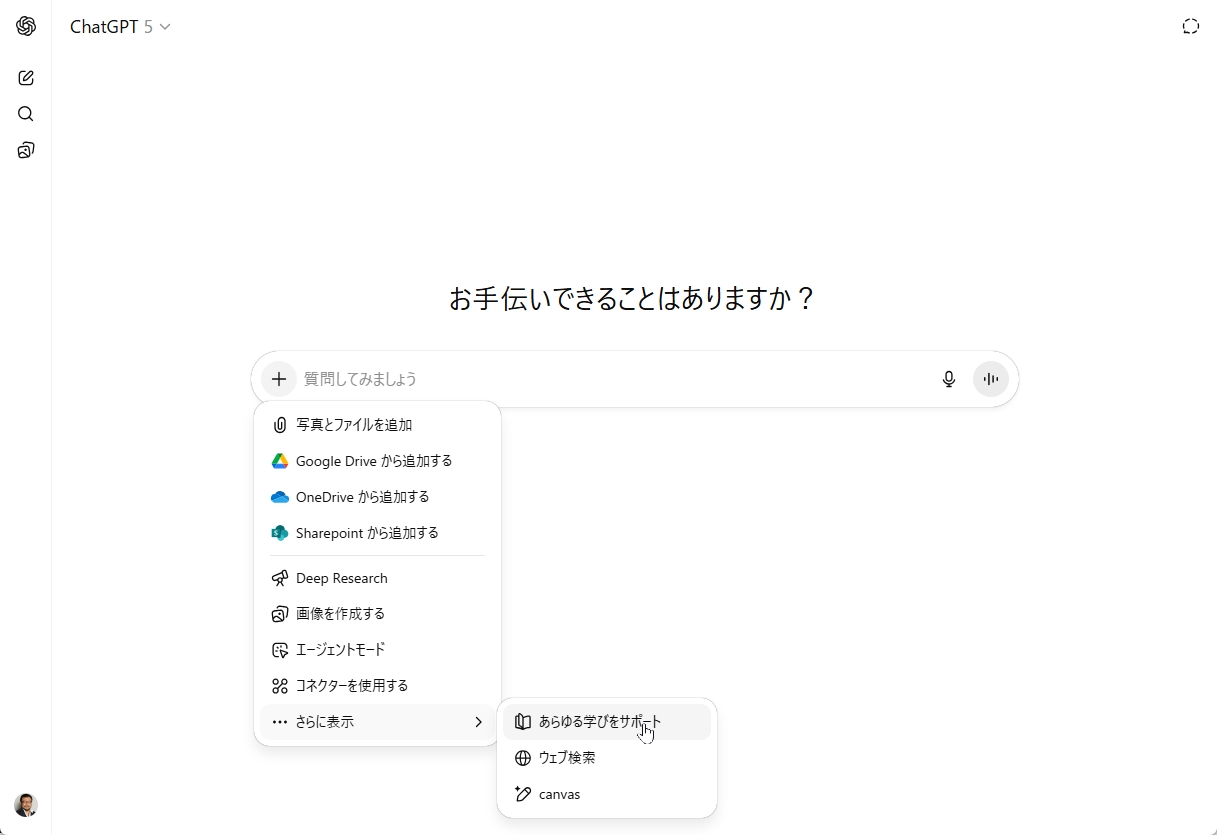Start a new chat with pencil icon
Image resolution: width=1217 pixels, height=835 pixels.
(26, 78)
